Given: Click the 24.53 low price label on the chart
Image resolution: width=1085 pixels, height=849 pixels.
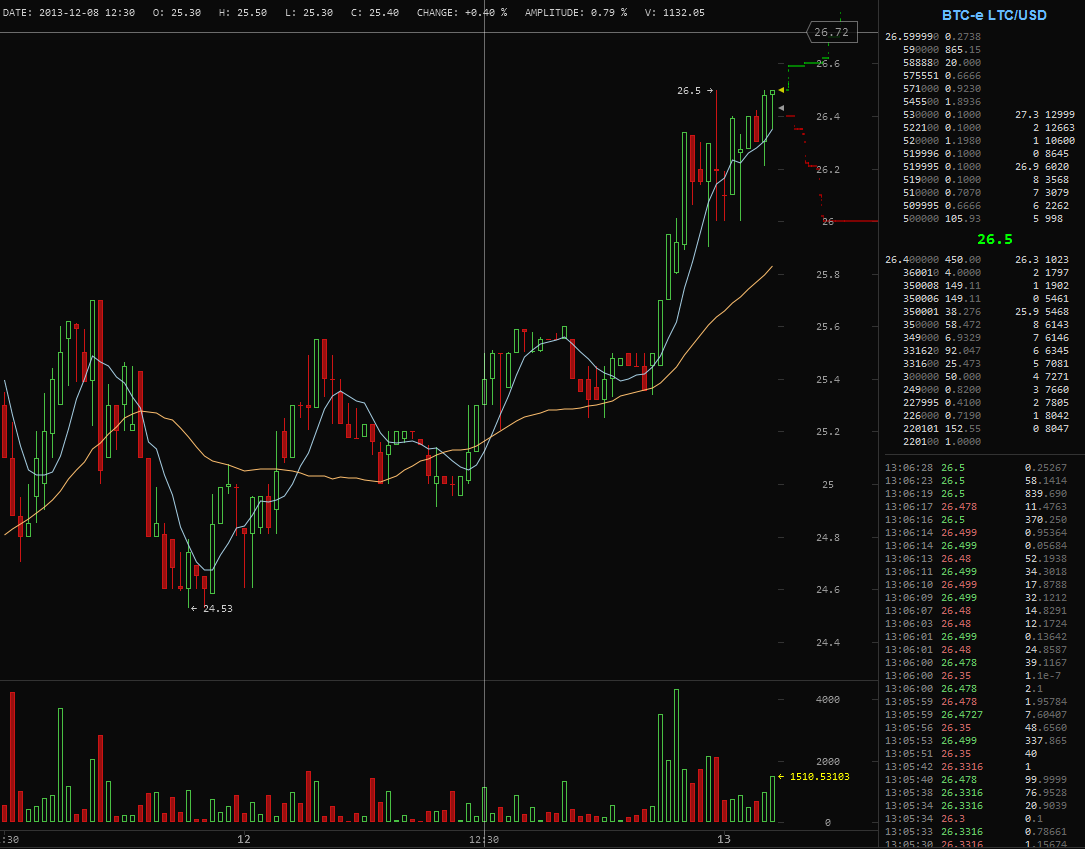Looking at the screenshot, I should [212, 608].
